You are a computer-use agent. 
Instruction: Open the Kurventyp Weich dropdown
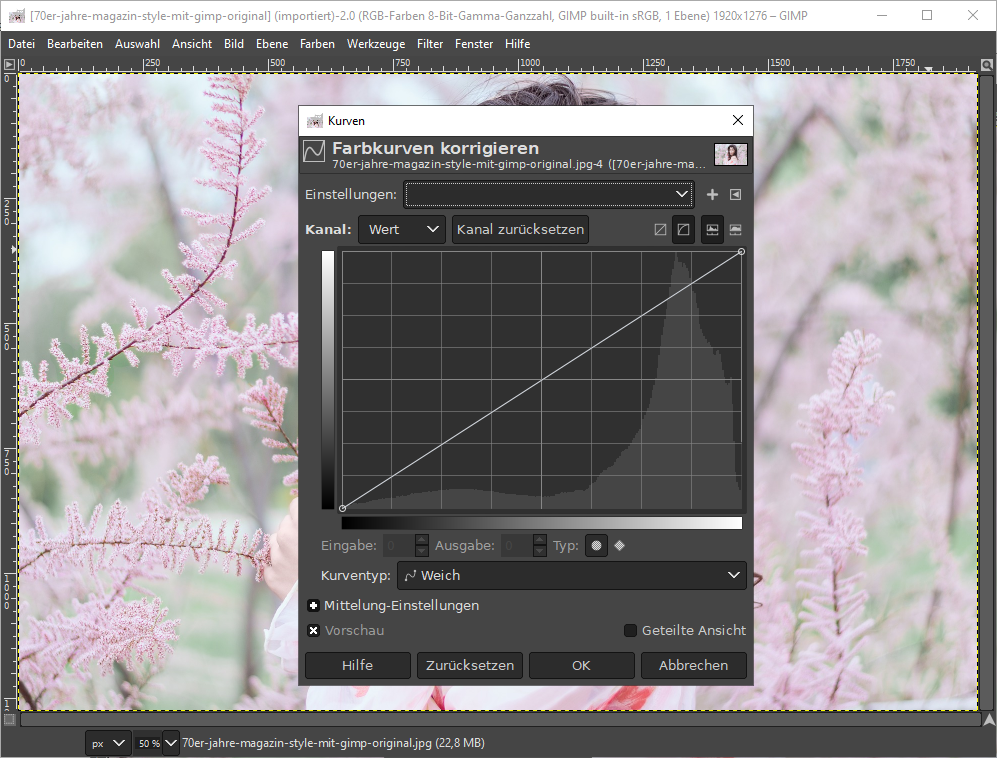click(x=571, y=575)
